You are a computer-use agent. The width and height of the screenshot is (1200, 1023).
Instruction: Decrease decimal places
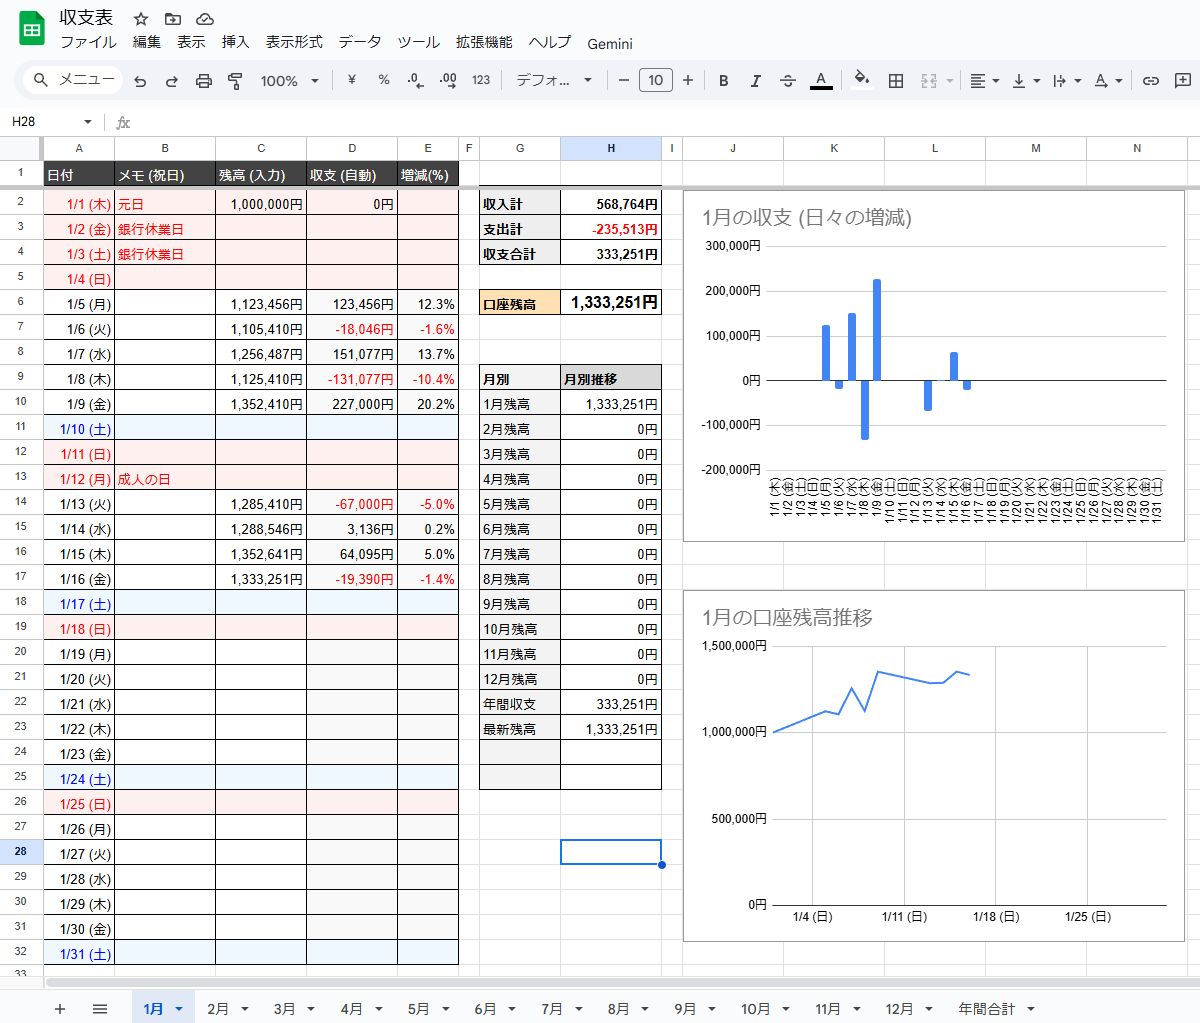(416, 80)
